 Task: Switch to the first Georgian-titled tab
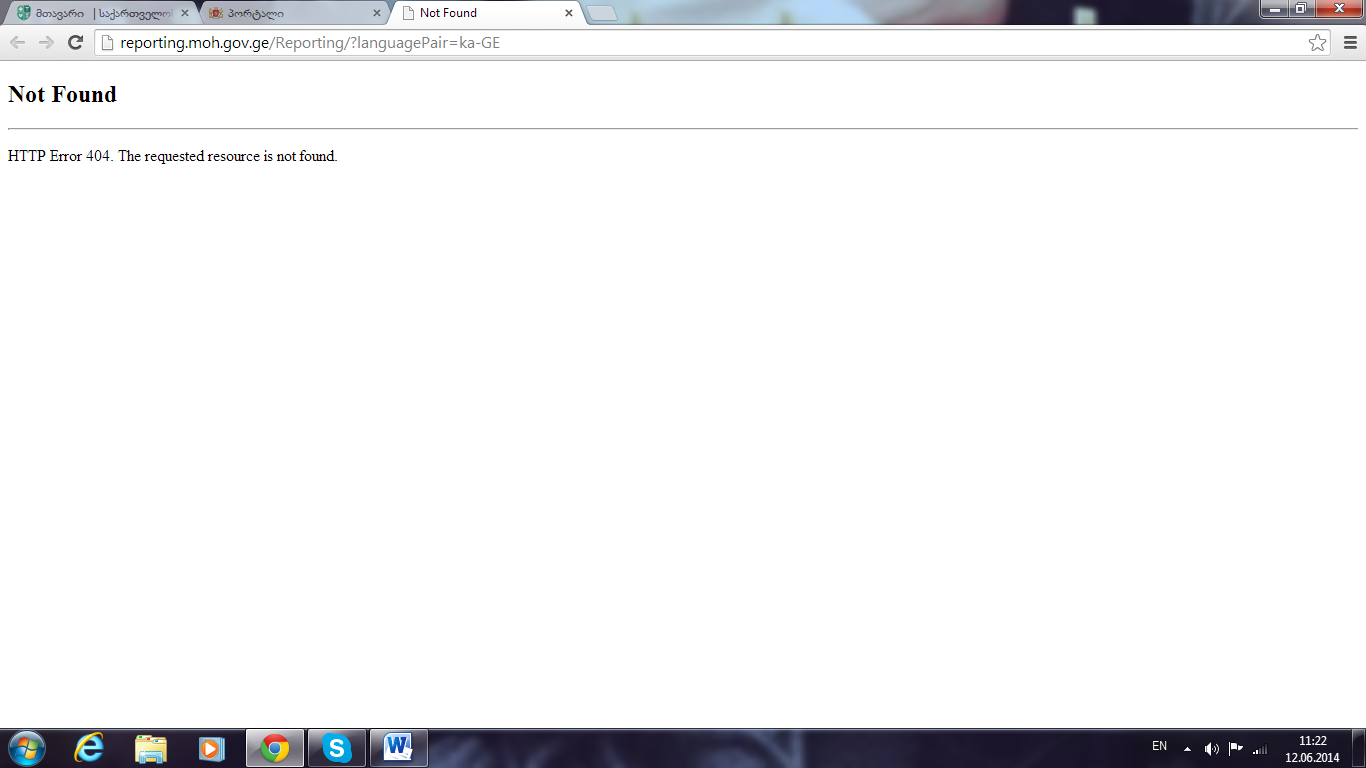[x=95, y=13]
